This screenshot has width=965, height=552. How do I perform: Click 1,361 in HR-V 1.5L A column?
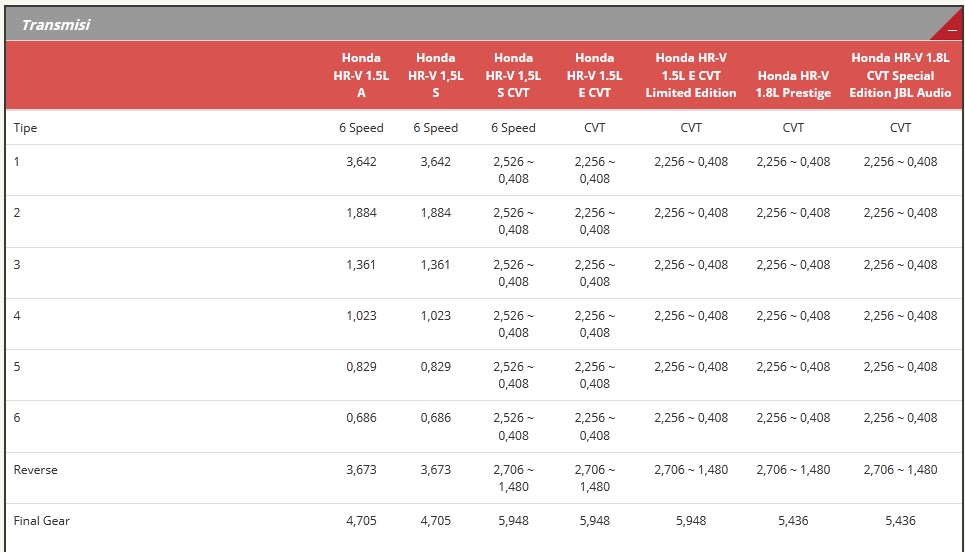361,265
